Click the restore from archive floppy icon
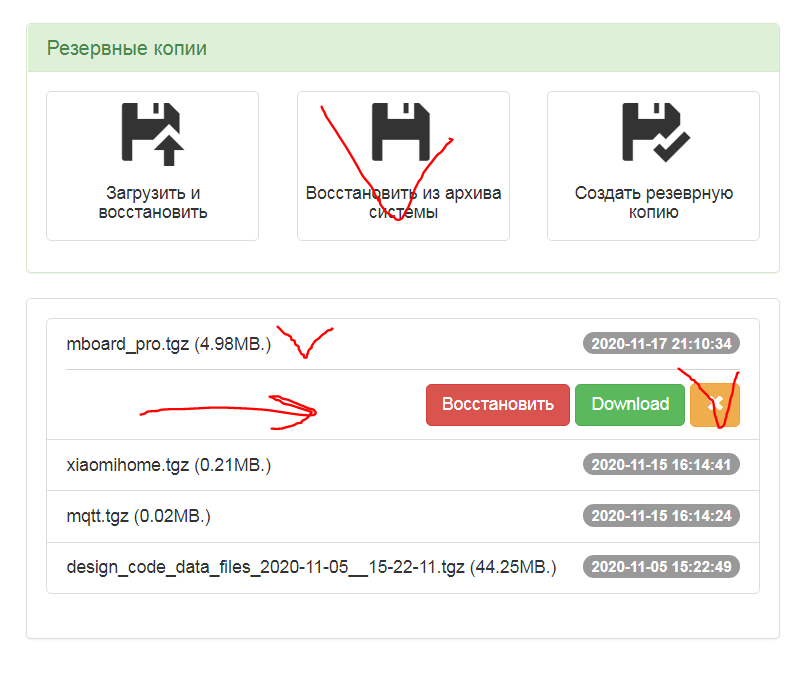 tap(402, 131)
